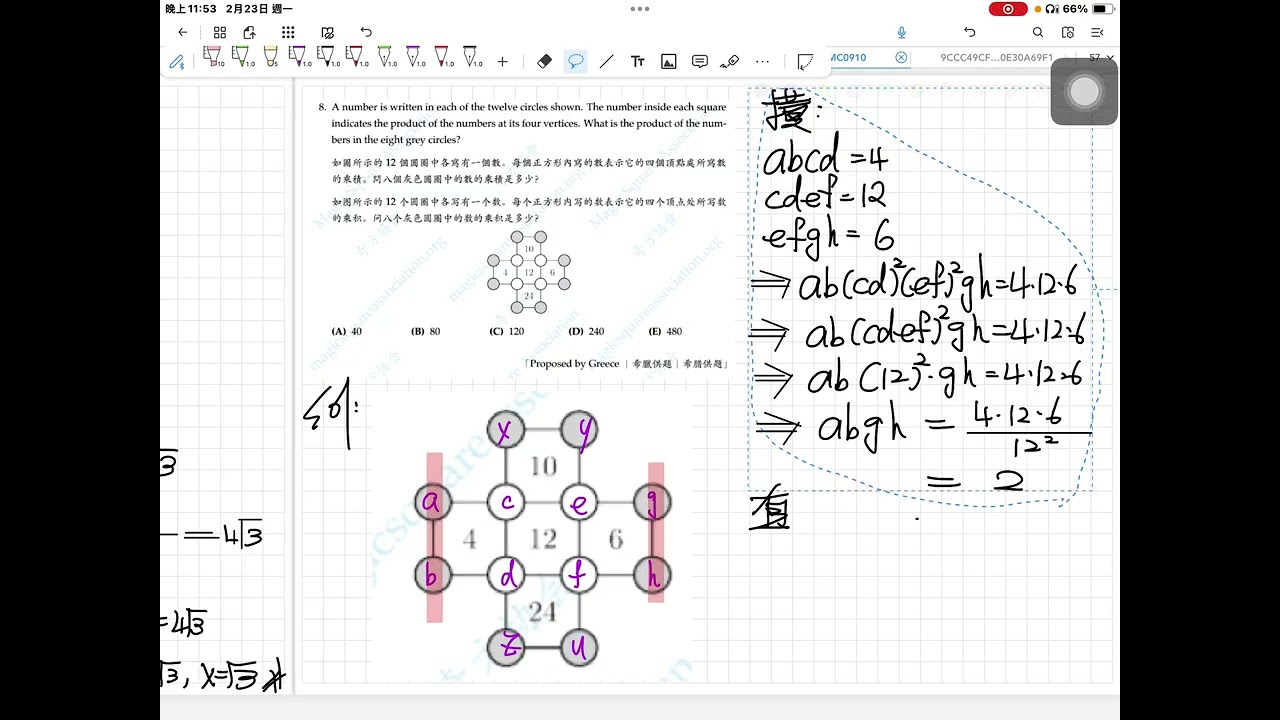Click answer option (C) 120
Viewport: 1280px width, 720px height.
tap(506, 331)
